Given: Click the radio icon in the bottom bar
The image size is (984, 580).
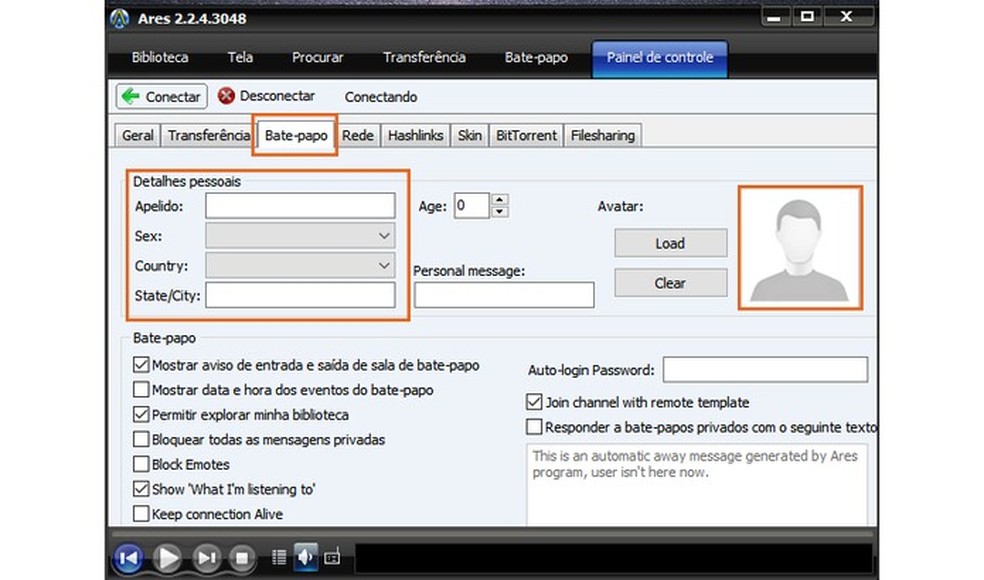Looking at the screenshot, I should tap(334, 558).
